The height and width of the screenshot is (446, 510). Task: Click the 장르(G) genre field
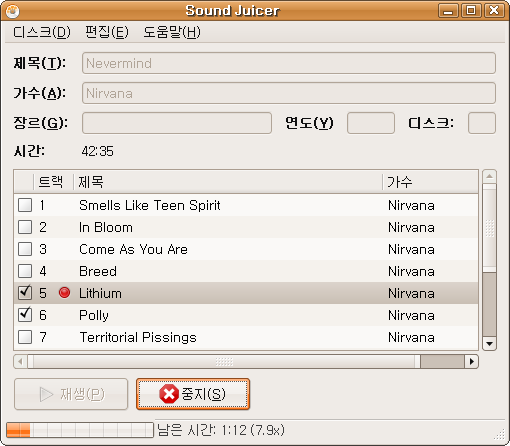[177, 123]
